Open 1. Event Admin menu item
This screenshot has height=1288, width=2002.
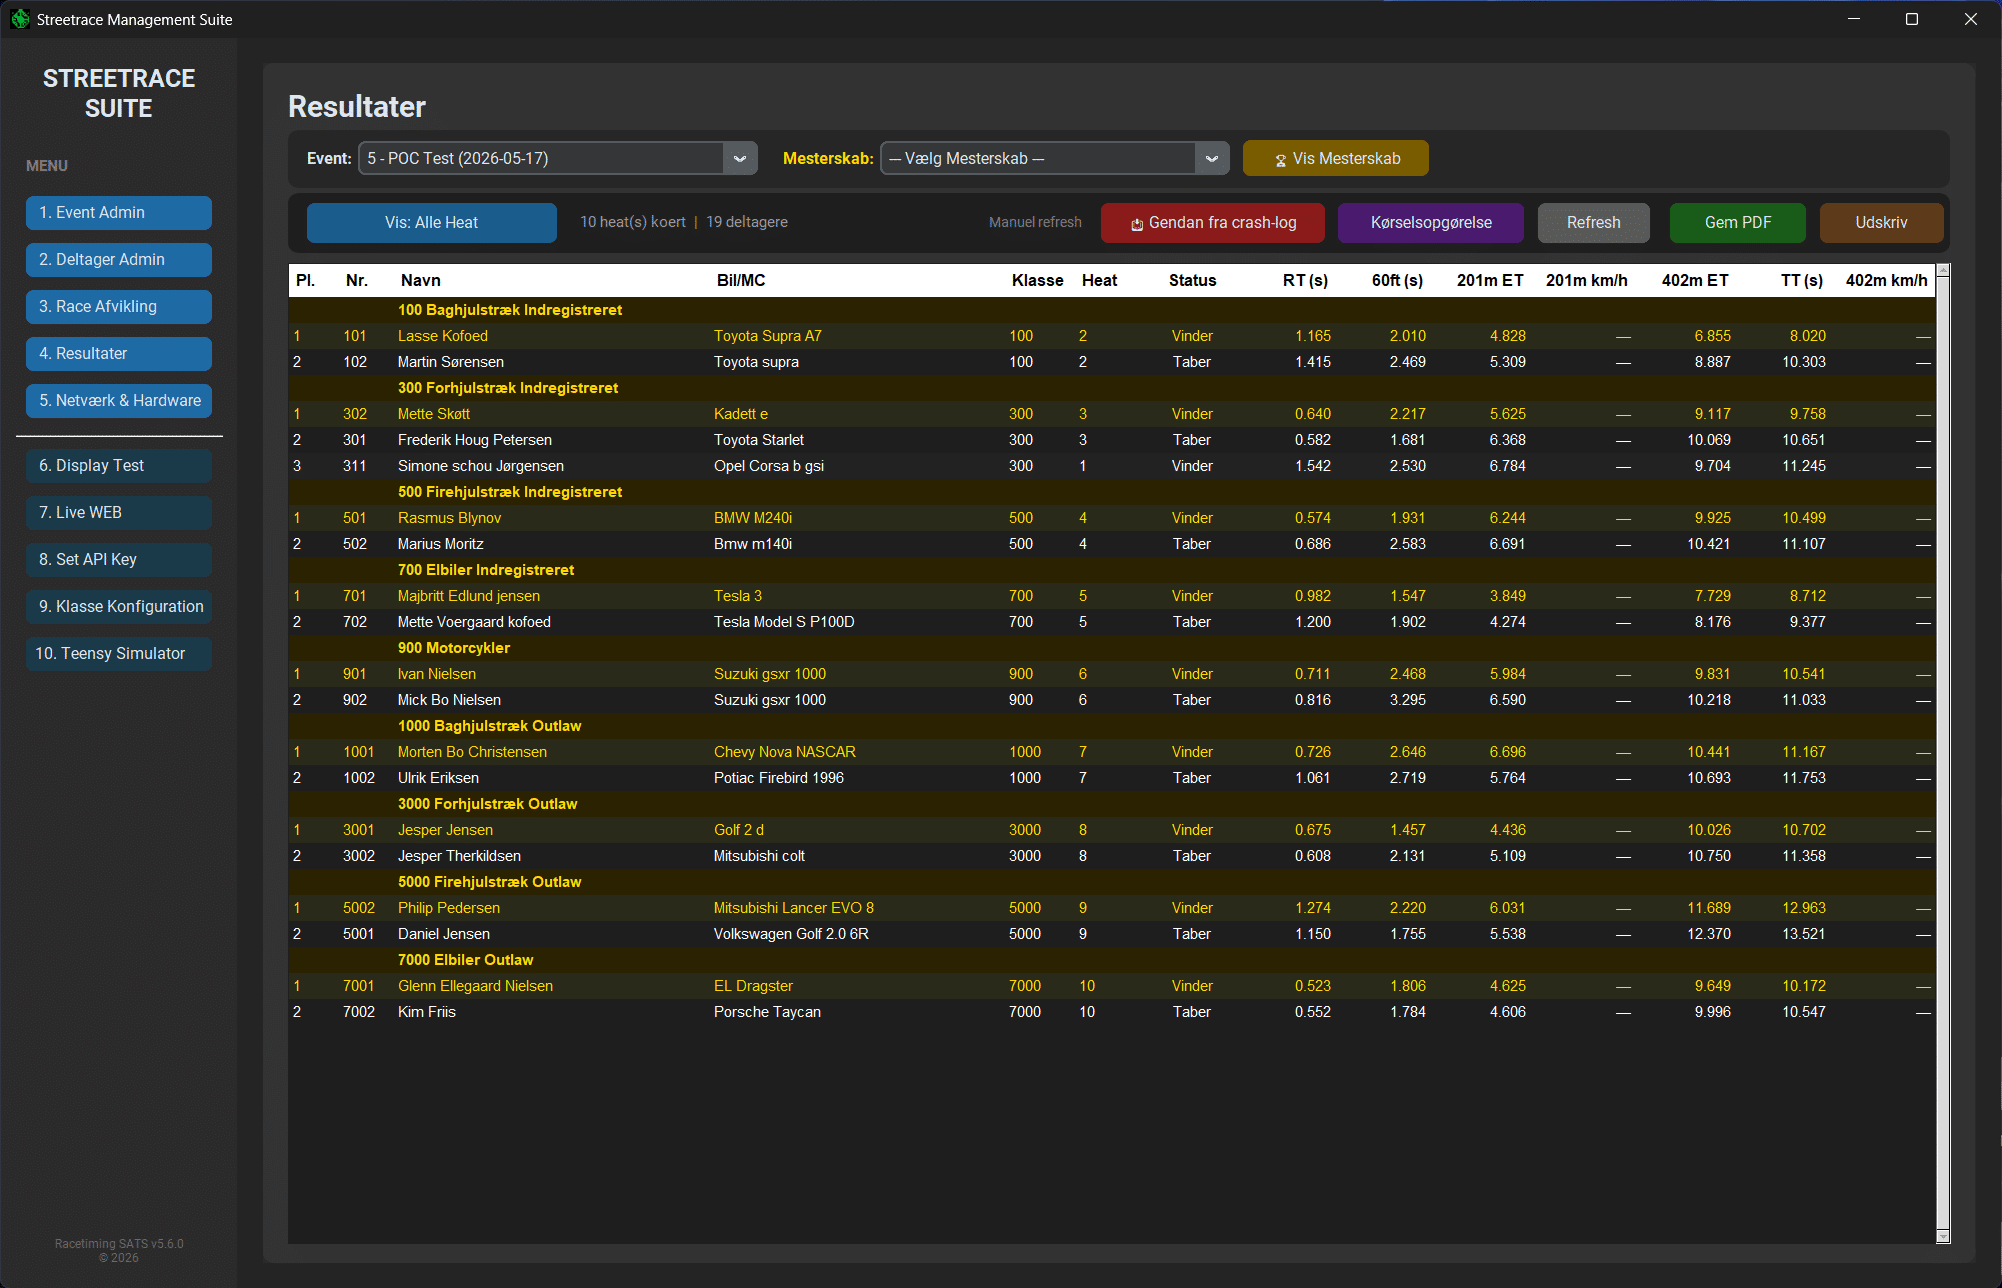point(119,212)
